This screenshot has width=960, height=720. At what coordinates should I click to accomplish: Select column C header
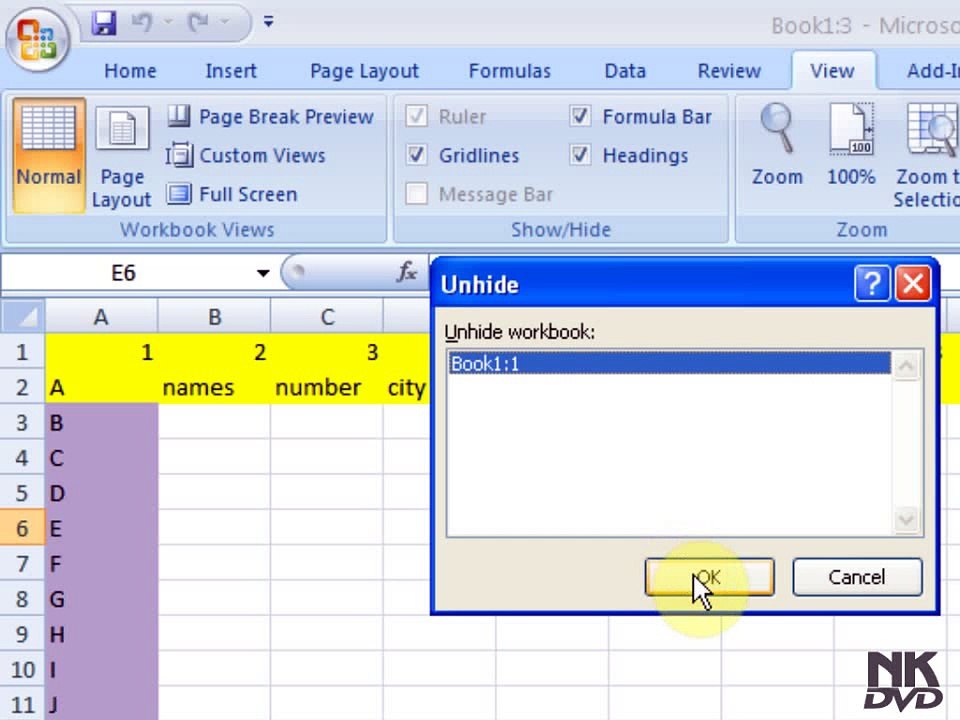click(327, 317)
